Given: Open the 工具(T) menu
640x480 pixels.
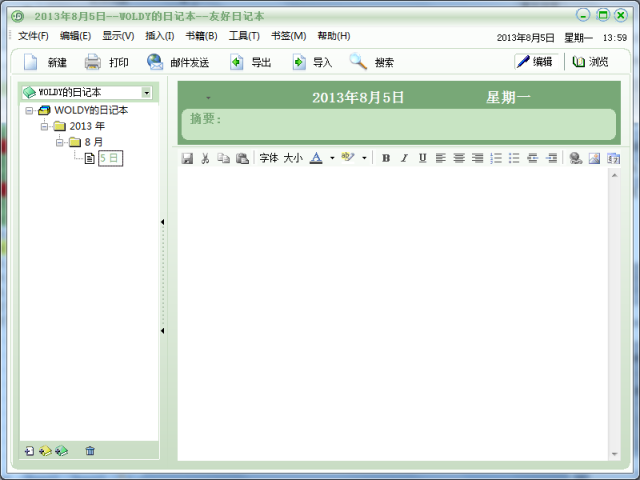Looking at the screenshot, I should [x=244, y=36].
